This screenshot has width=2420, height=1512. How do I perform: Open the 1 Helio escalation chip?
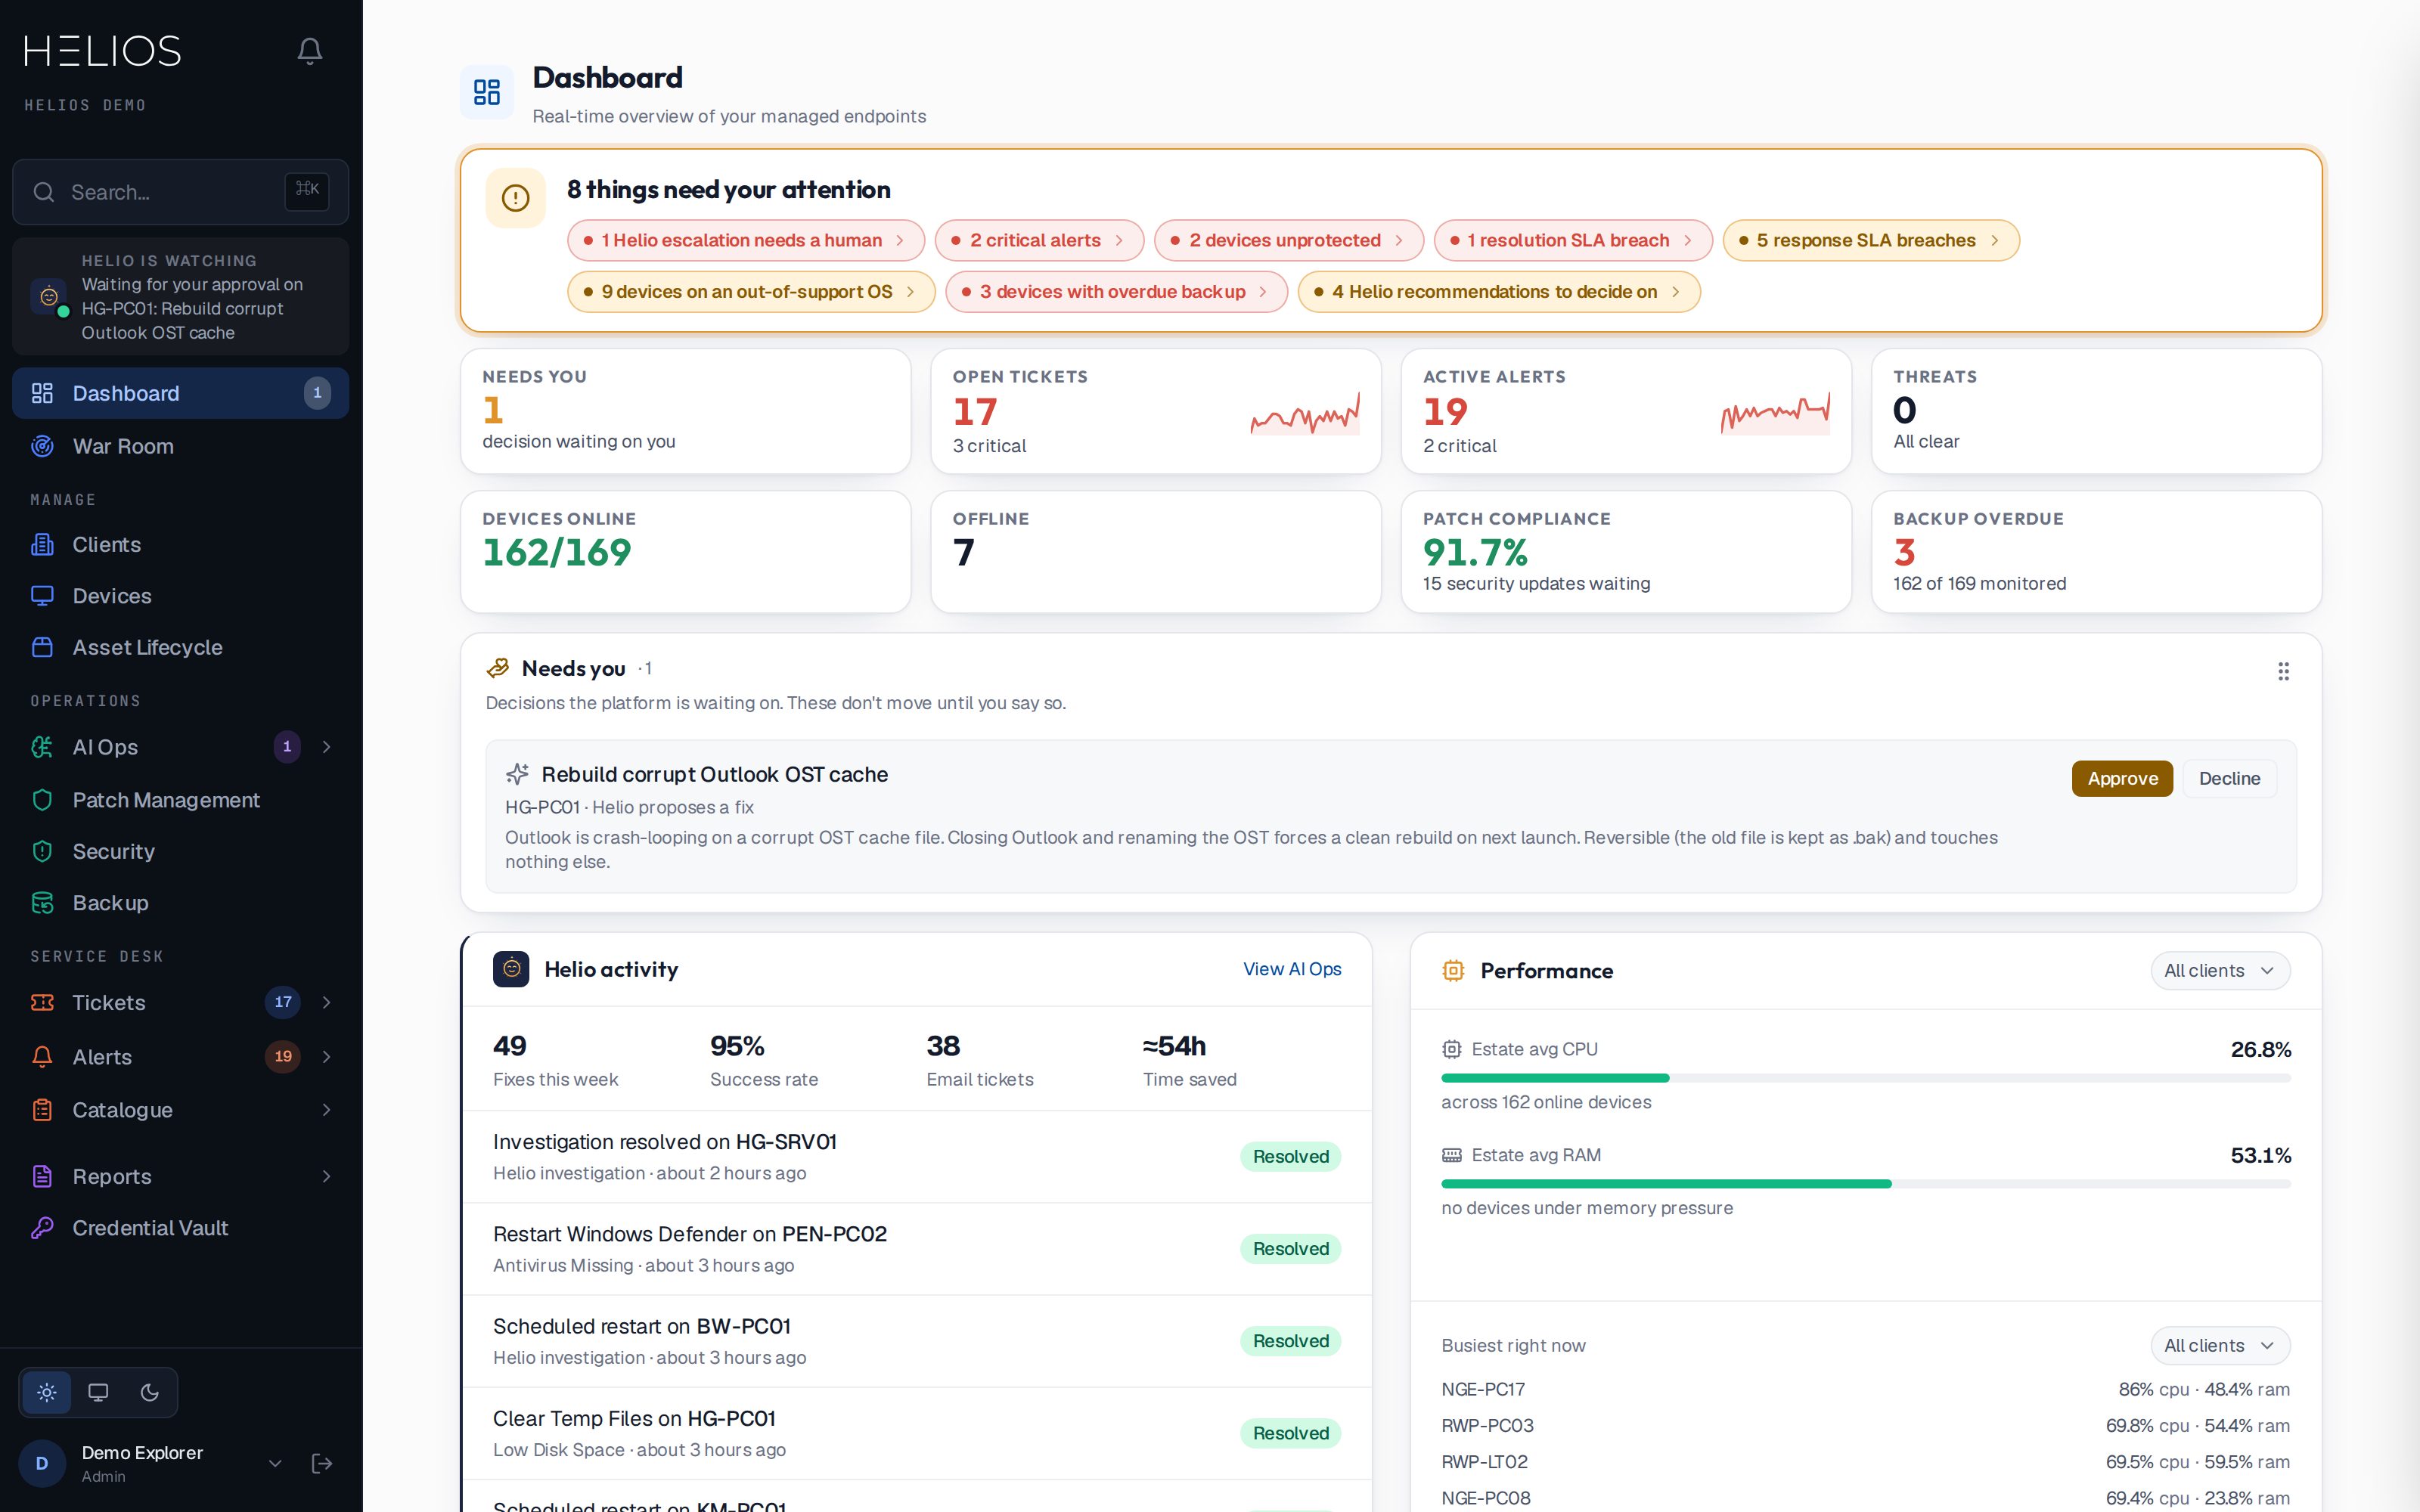(745, 240)
